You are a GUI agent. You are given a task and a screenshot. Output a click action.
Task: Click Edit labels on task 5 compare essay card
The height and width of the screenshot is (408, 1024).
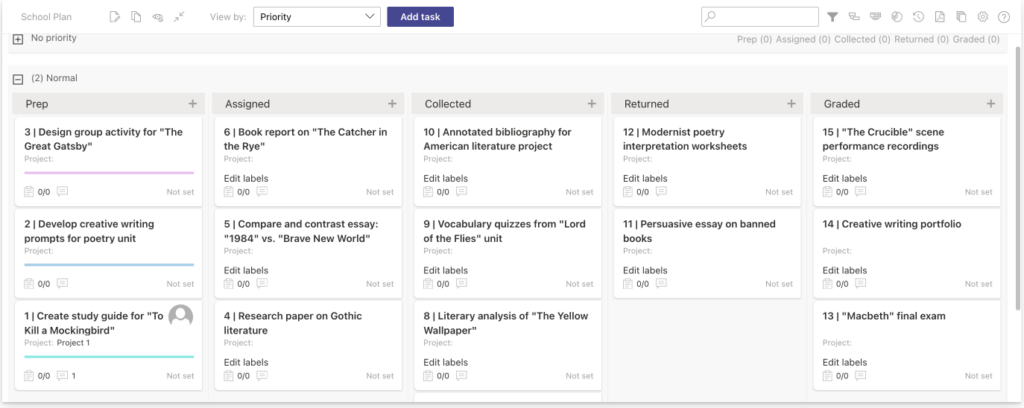pyautogui.click(x=246, y=270)
